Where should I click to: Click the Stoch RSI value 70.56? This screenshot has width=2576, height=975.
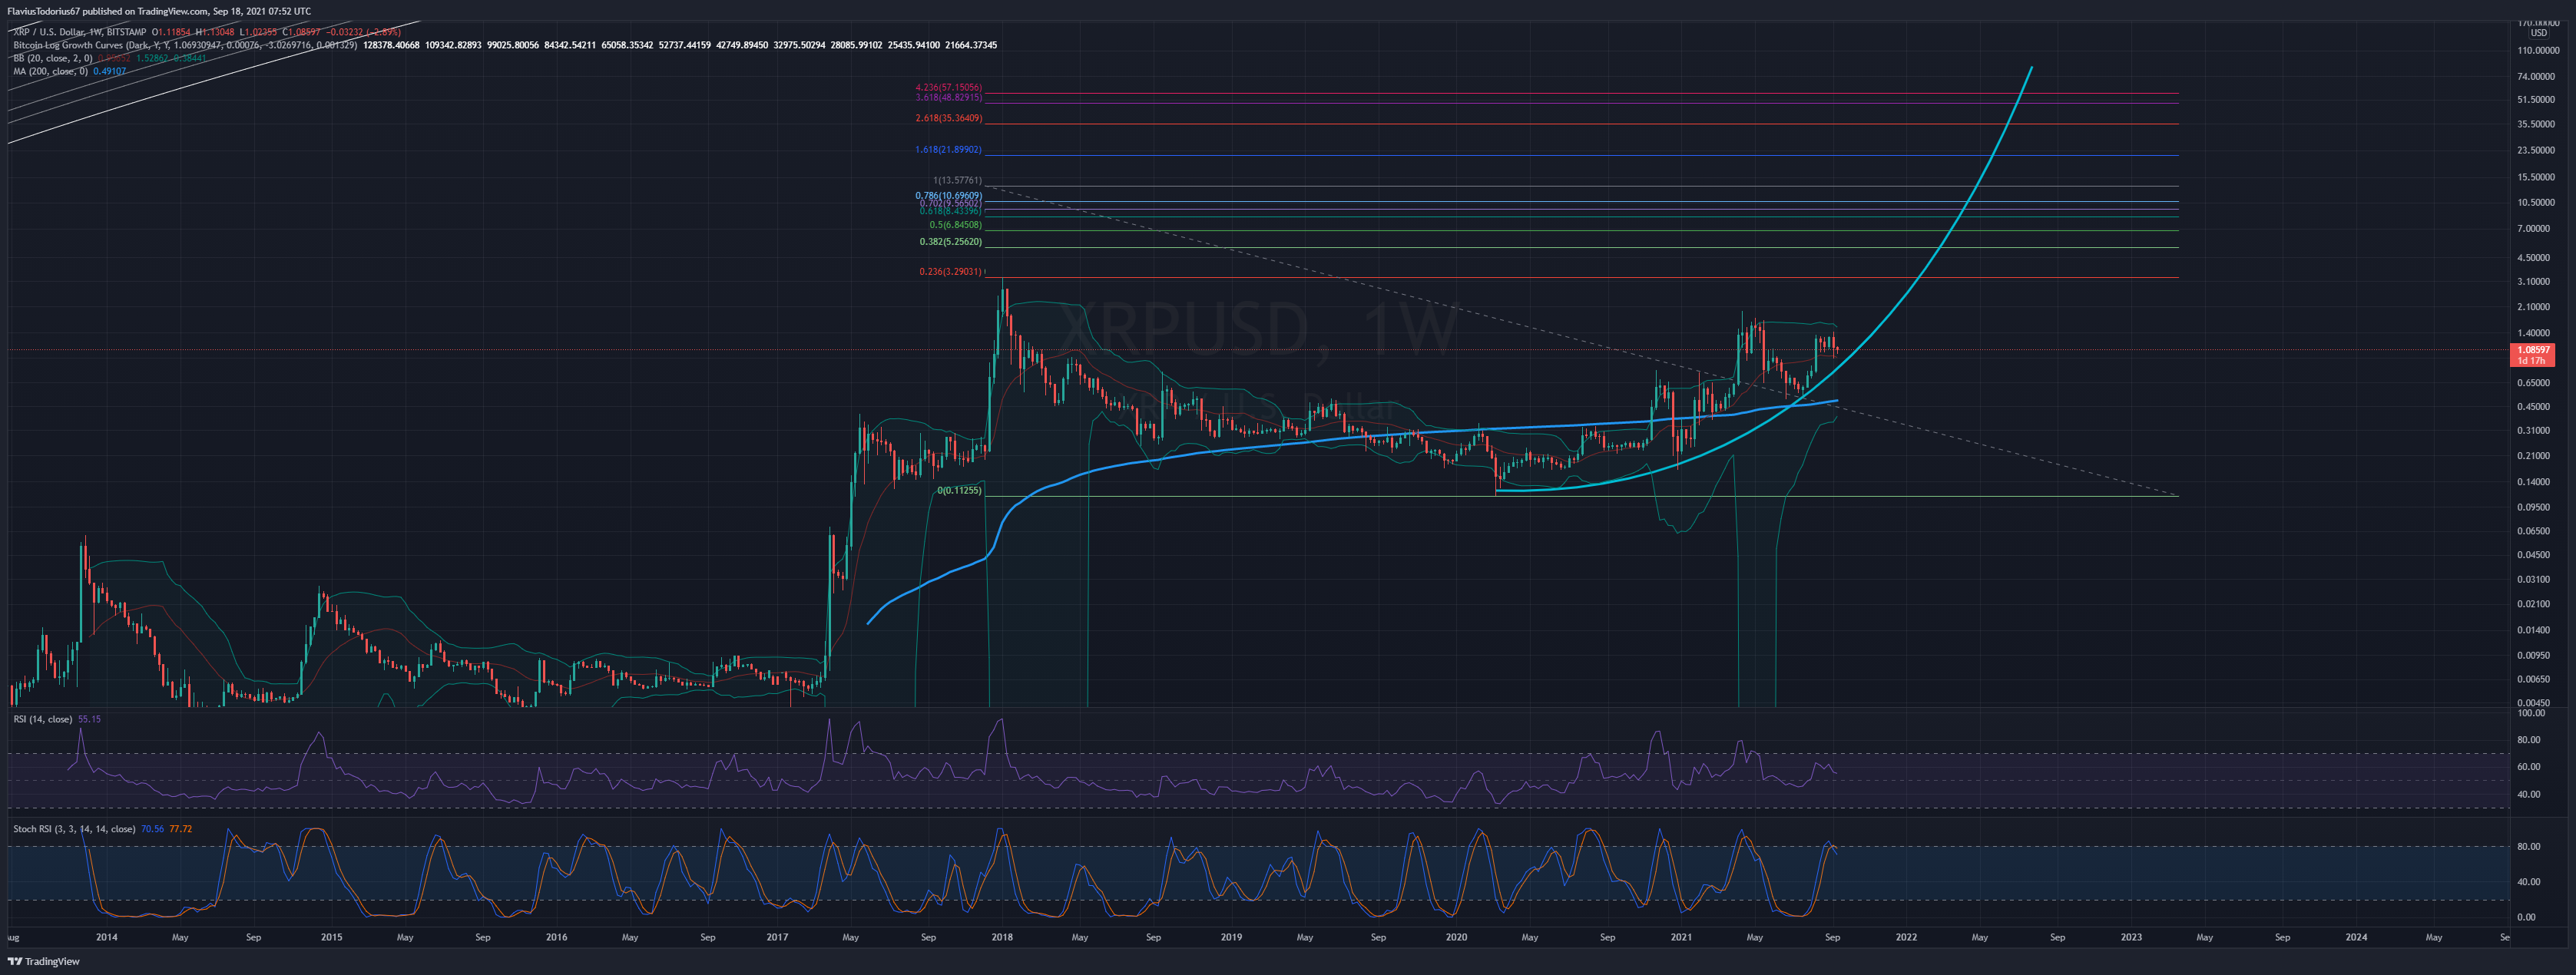pos(152,829)
